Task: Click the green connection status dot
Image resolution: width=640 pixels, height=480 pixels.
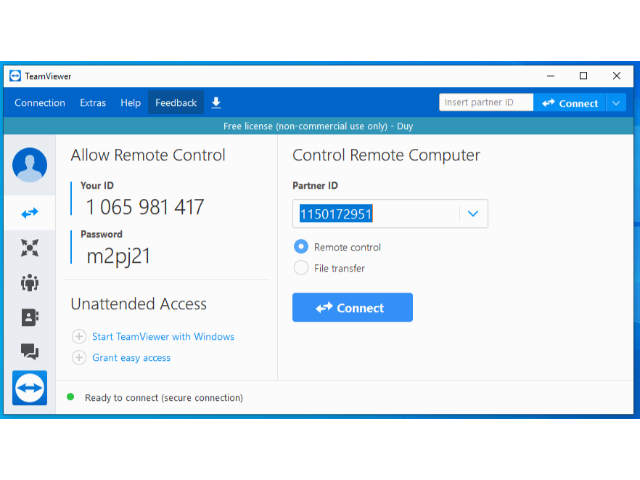Action: click(x=70, y=397)
